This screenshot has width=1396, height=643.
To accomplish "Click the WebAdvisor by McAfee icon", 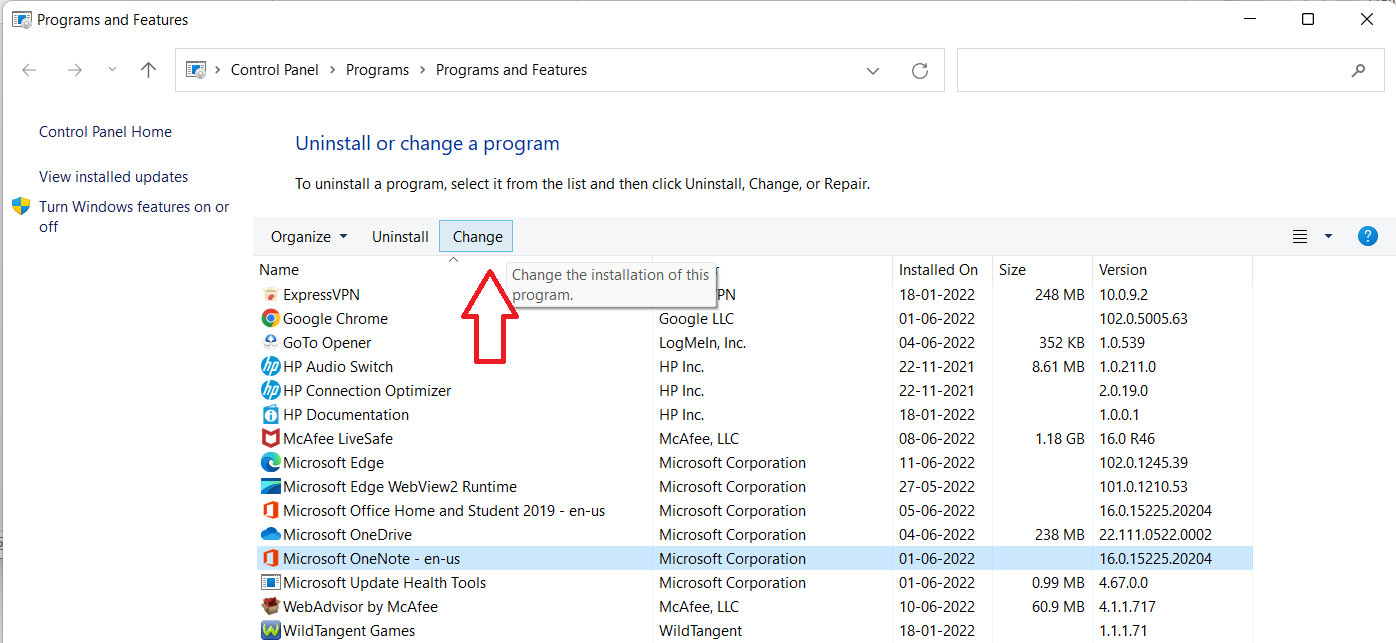I will (x=270, y=607).
